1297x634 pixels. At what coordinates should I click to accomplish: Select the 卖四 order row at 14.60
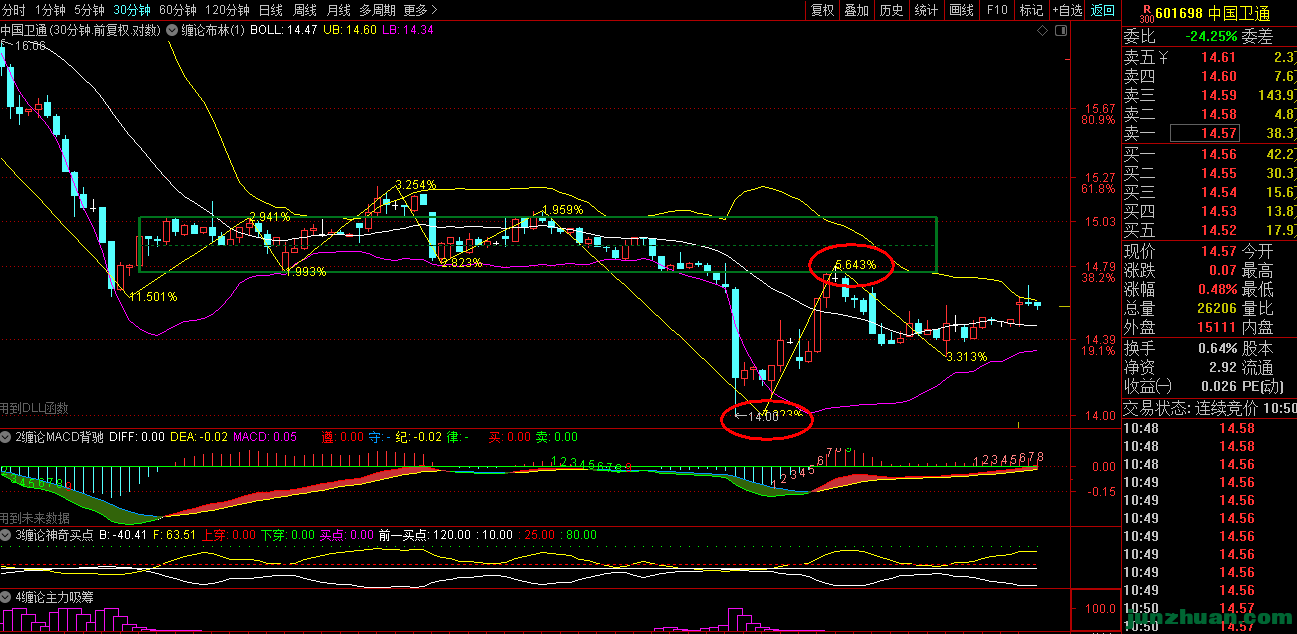click(x=1209, y=76)
